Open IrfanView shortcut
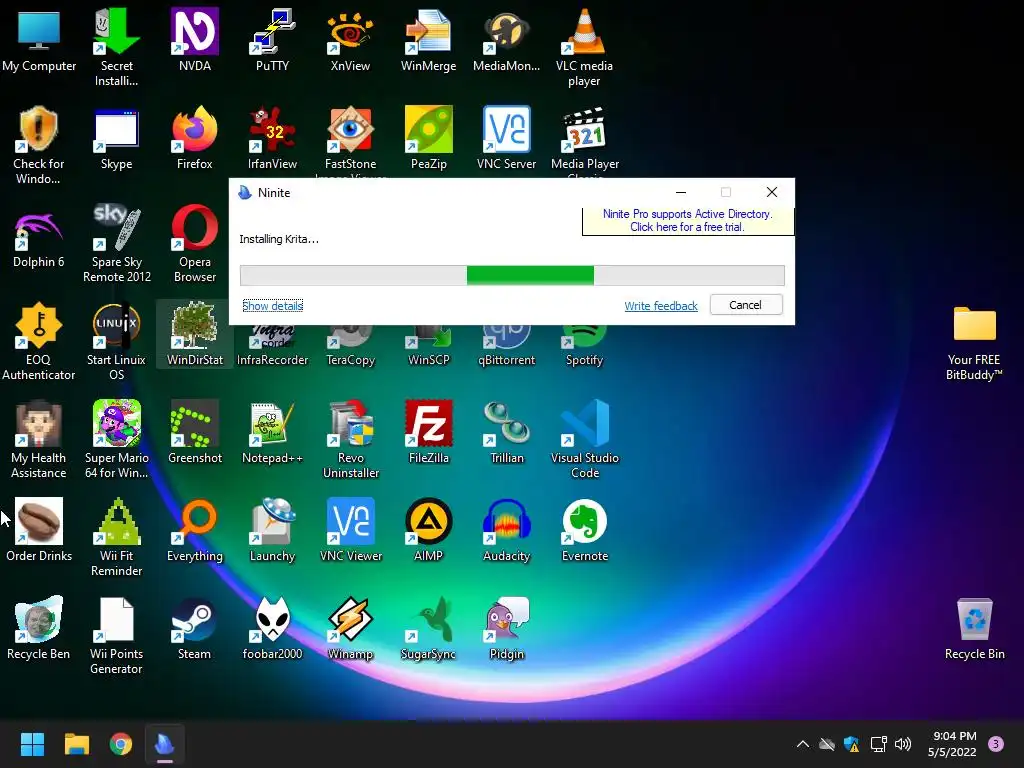Viewport: 1024px width, 768px height. click(272, 138)
